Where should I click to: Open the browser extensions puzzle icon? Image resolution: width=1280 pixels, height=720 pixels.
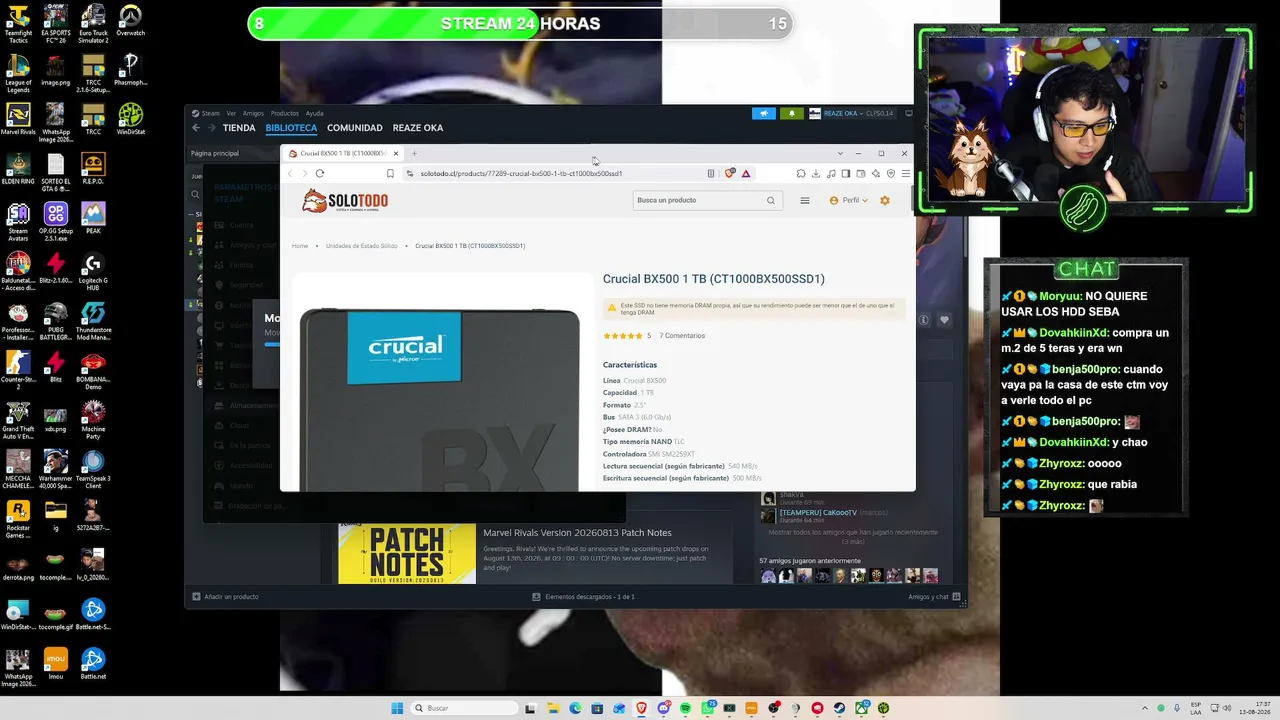pyautogui.click(x=801, y=173)
